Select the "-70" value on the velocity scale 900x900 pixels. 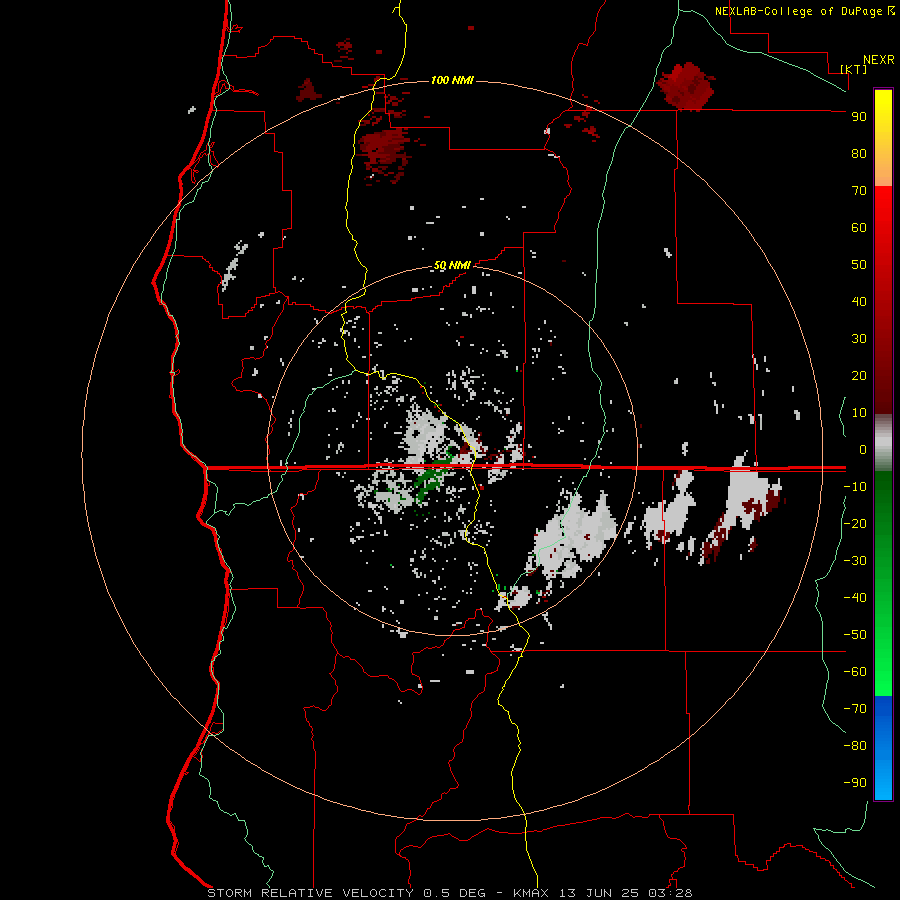[x=855, y=709]
